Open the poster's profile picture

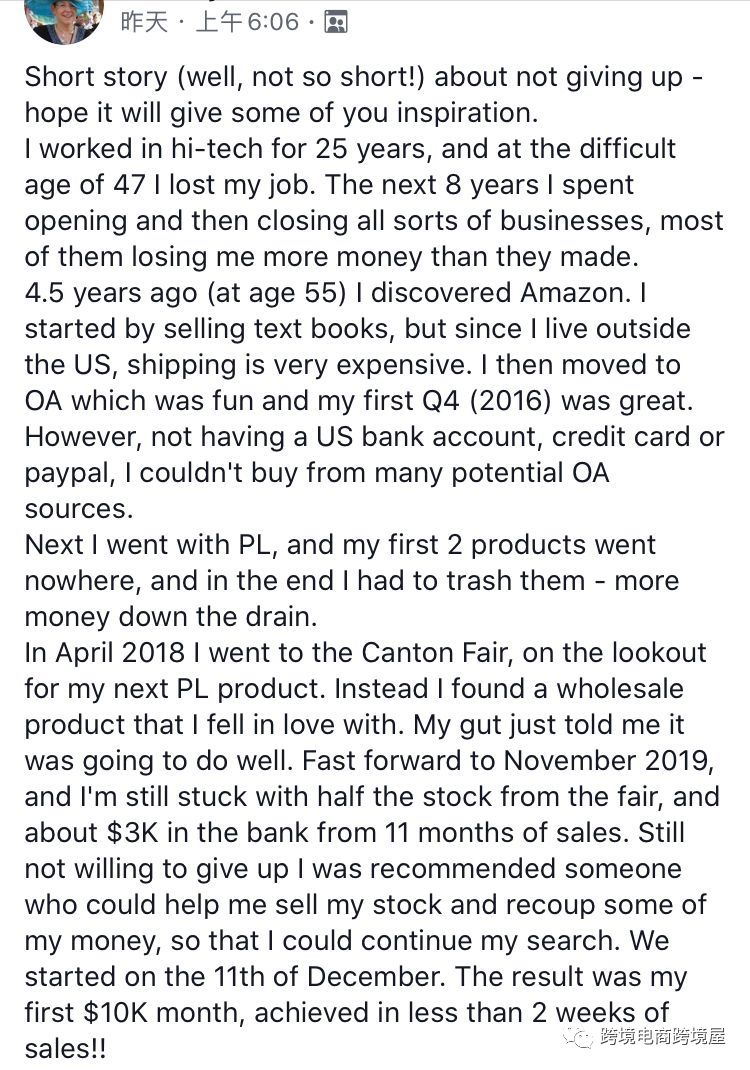tap(64, 20)
